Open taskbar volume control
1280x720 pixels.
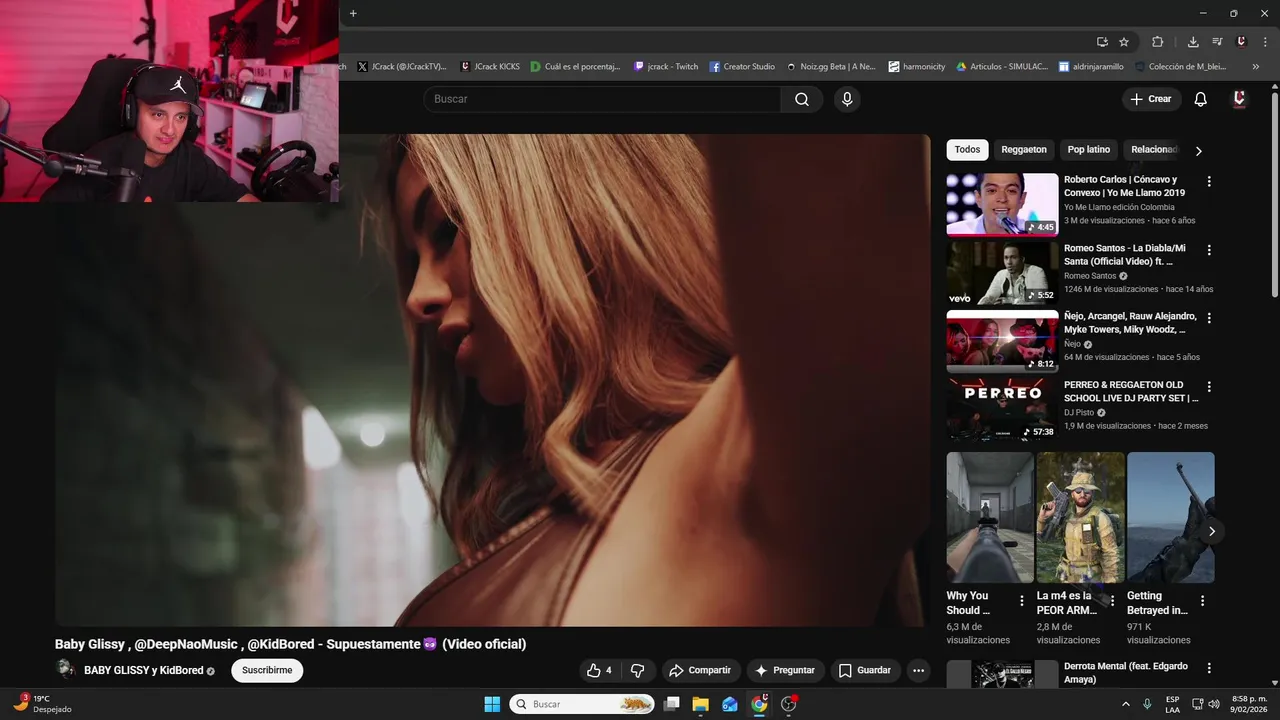pos(1212,704)
